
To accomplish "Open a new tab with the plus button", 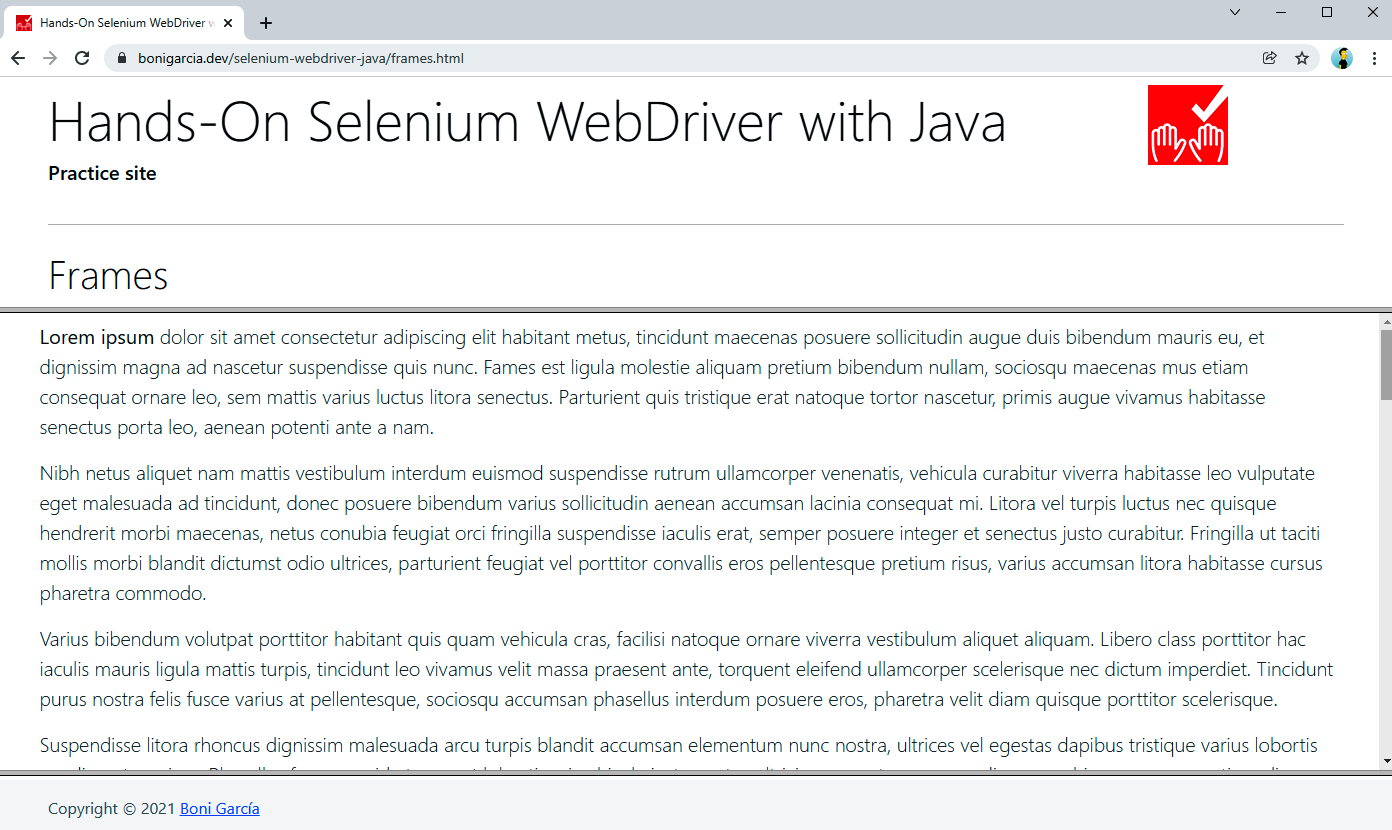I will pos(265,23).
